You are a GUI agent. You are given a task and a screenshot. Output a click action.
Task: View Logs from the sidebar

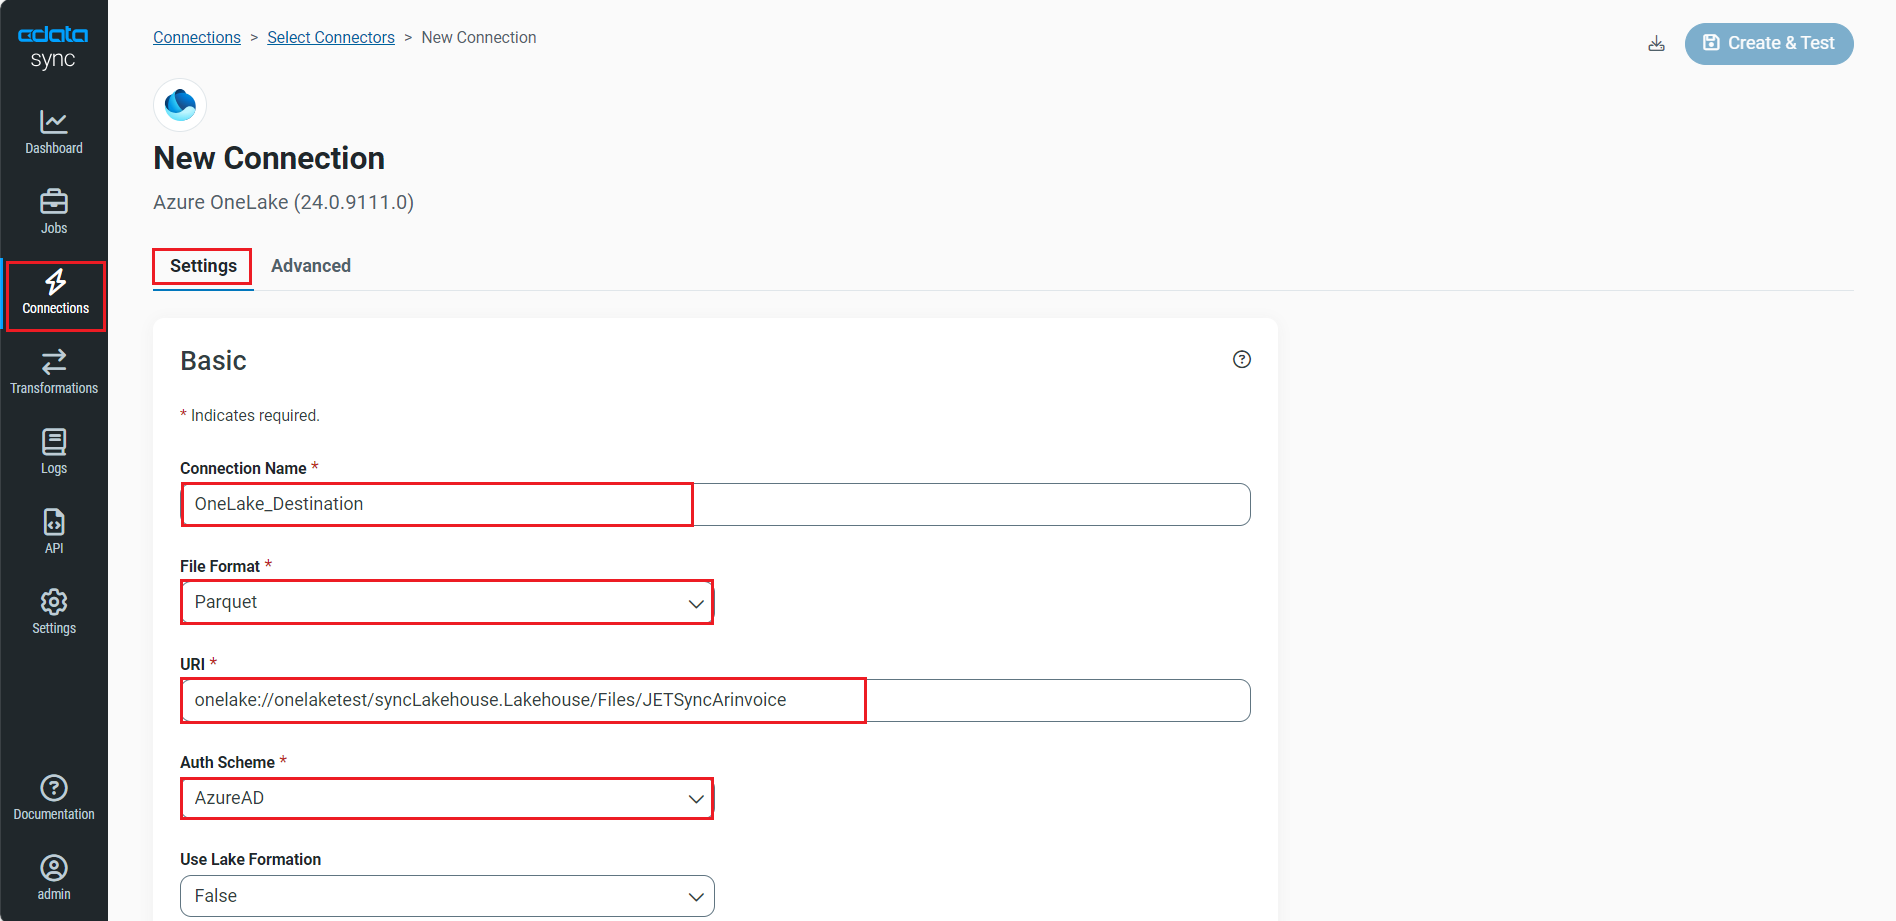tap(54, 453)
